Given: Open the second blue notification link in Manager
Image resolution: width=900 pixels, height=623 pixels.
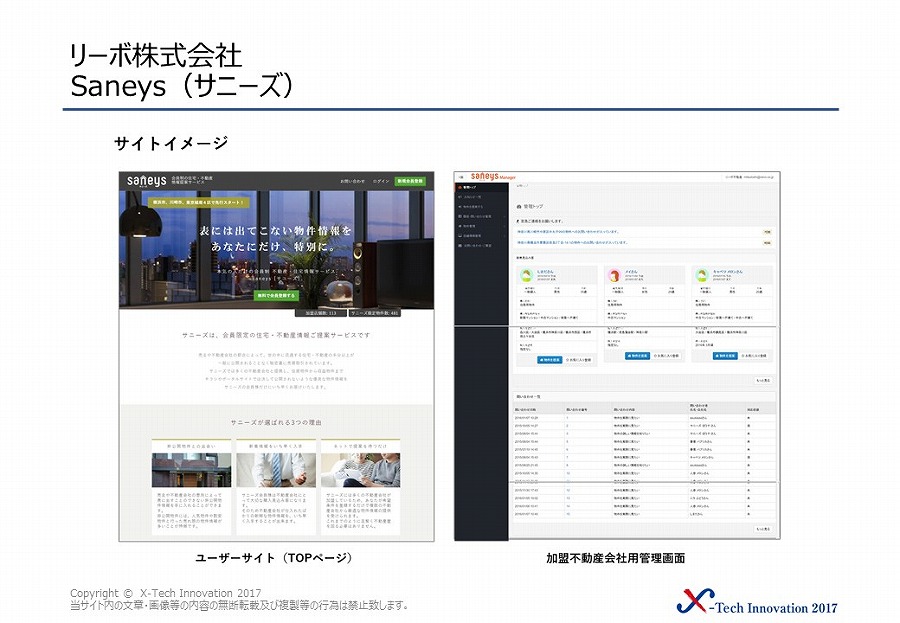Looking at the screenshot, I should 572,242.
